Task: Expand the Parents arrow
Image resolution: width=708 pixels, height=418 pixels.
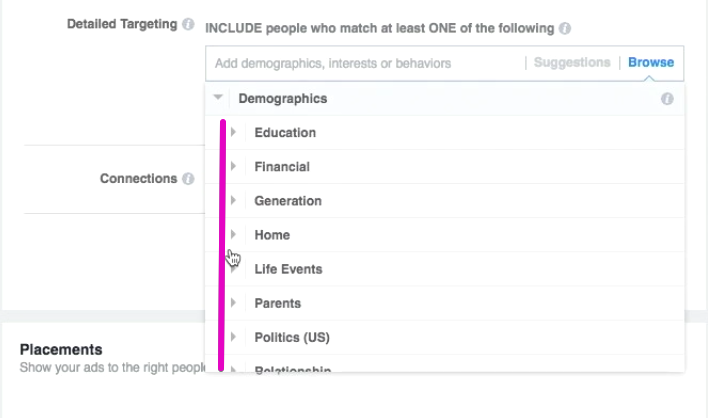Action: (x=233, y=303)
